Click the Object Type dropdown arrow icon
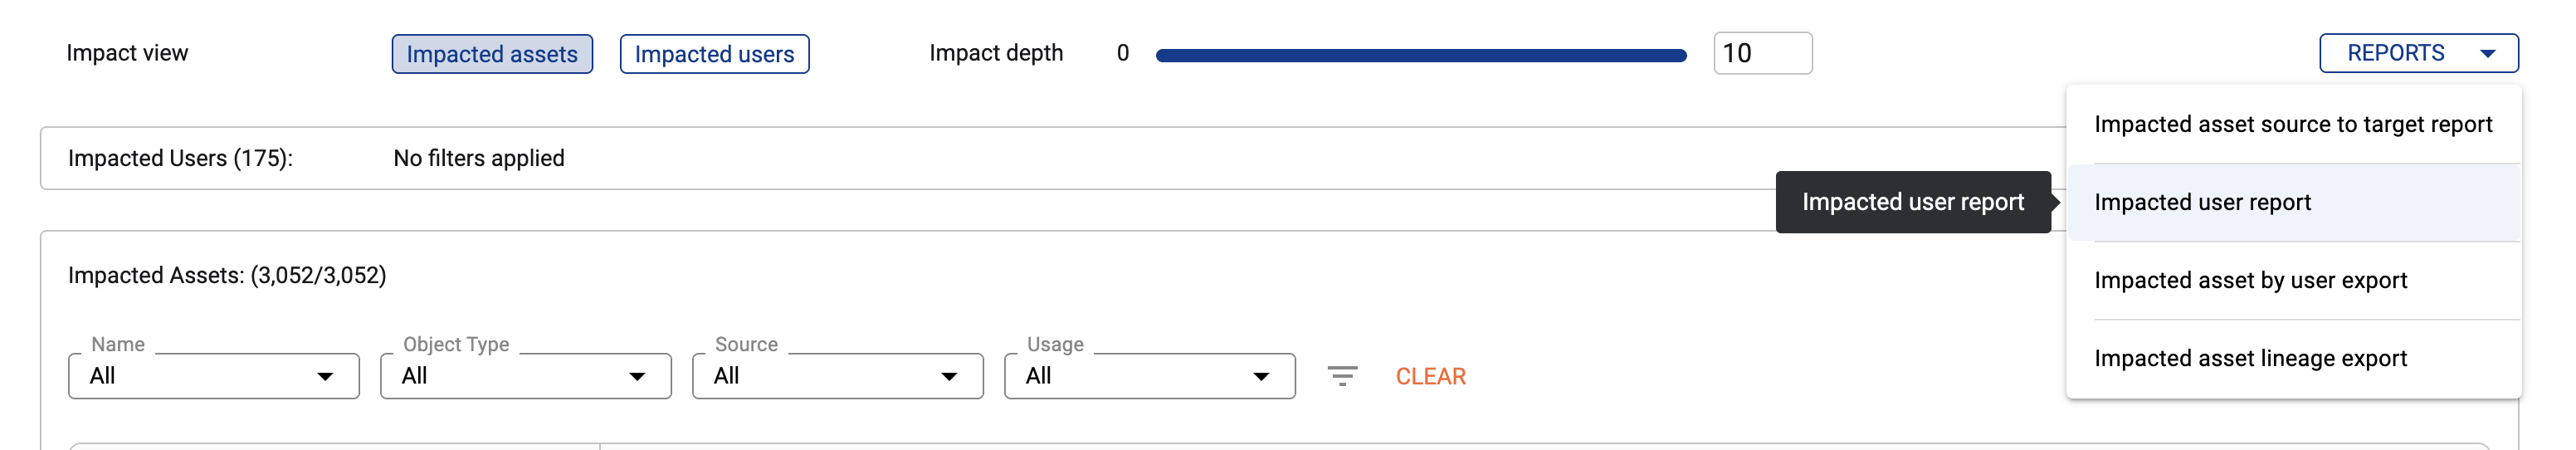 point(637,377)
